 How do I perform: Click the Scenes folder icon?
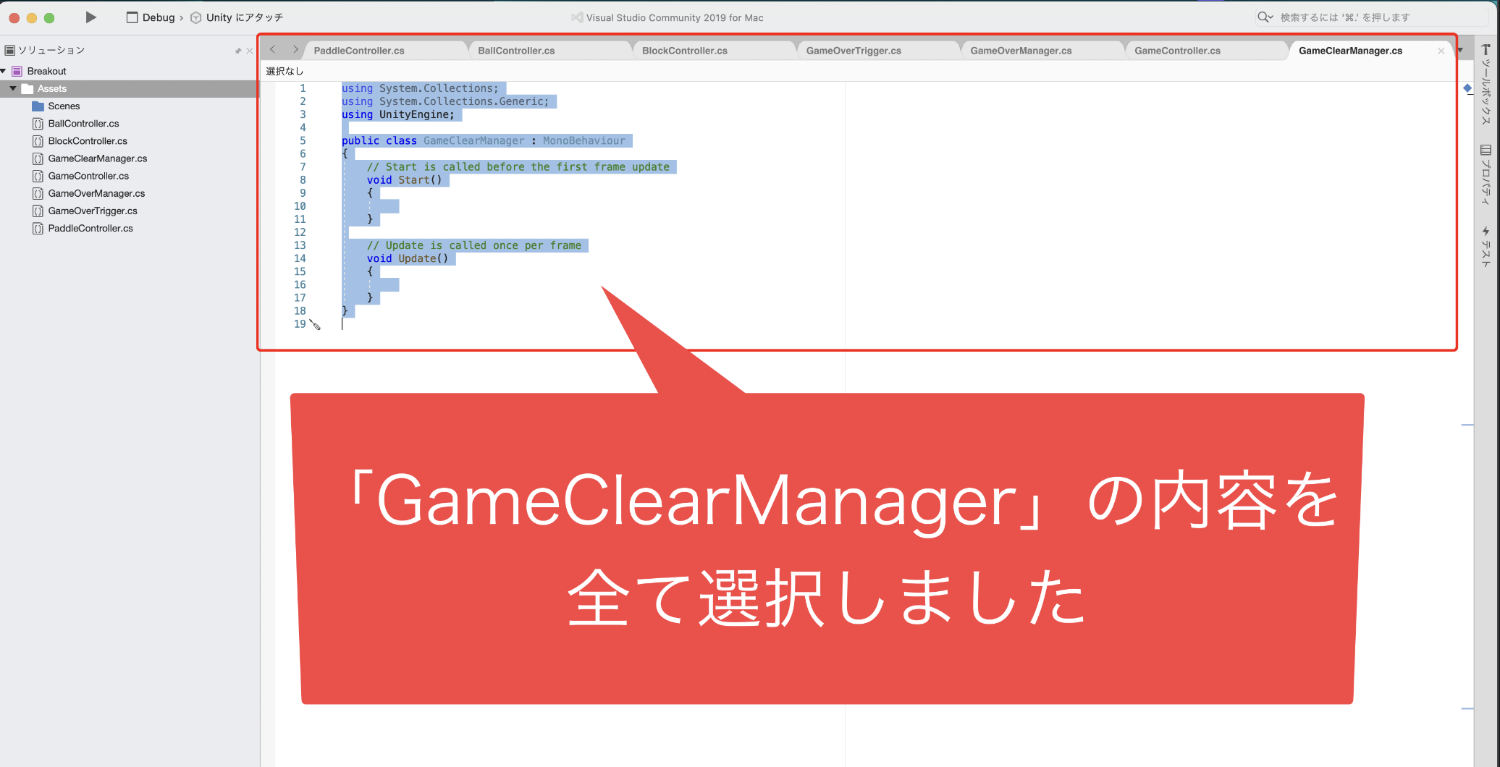pos(38,106)
